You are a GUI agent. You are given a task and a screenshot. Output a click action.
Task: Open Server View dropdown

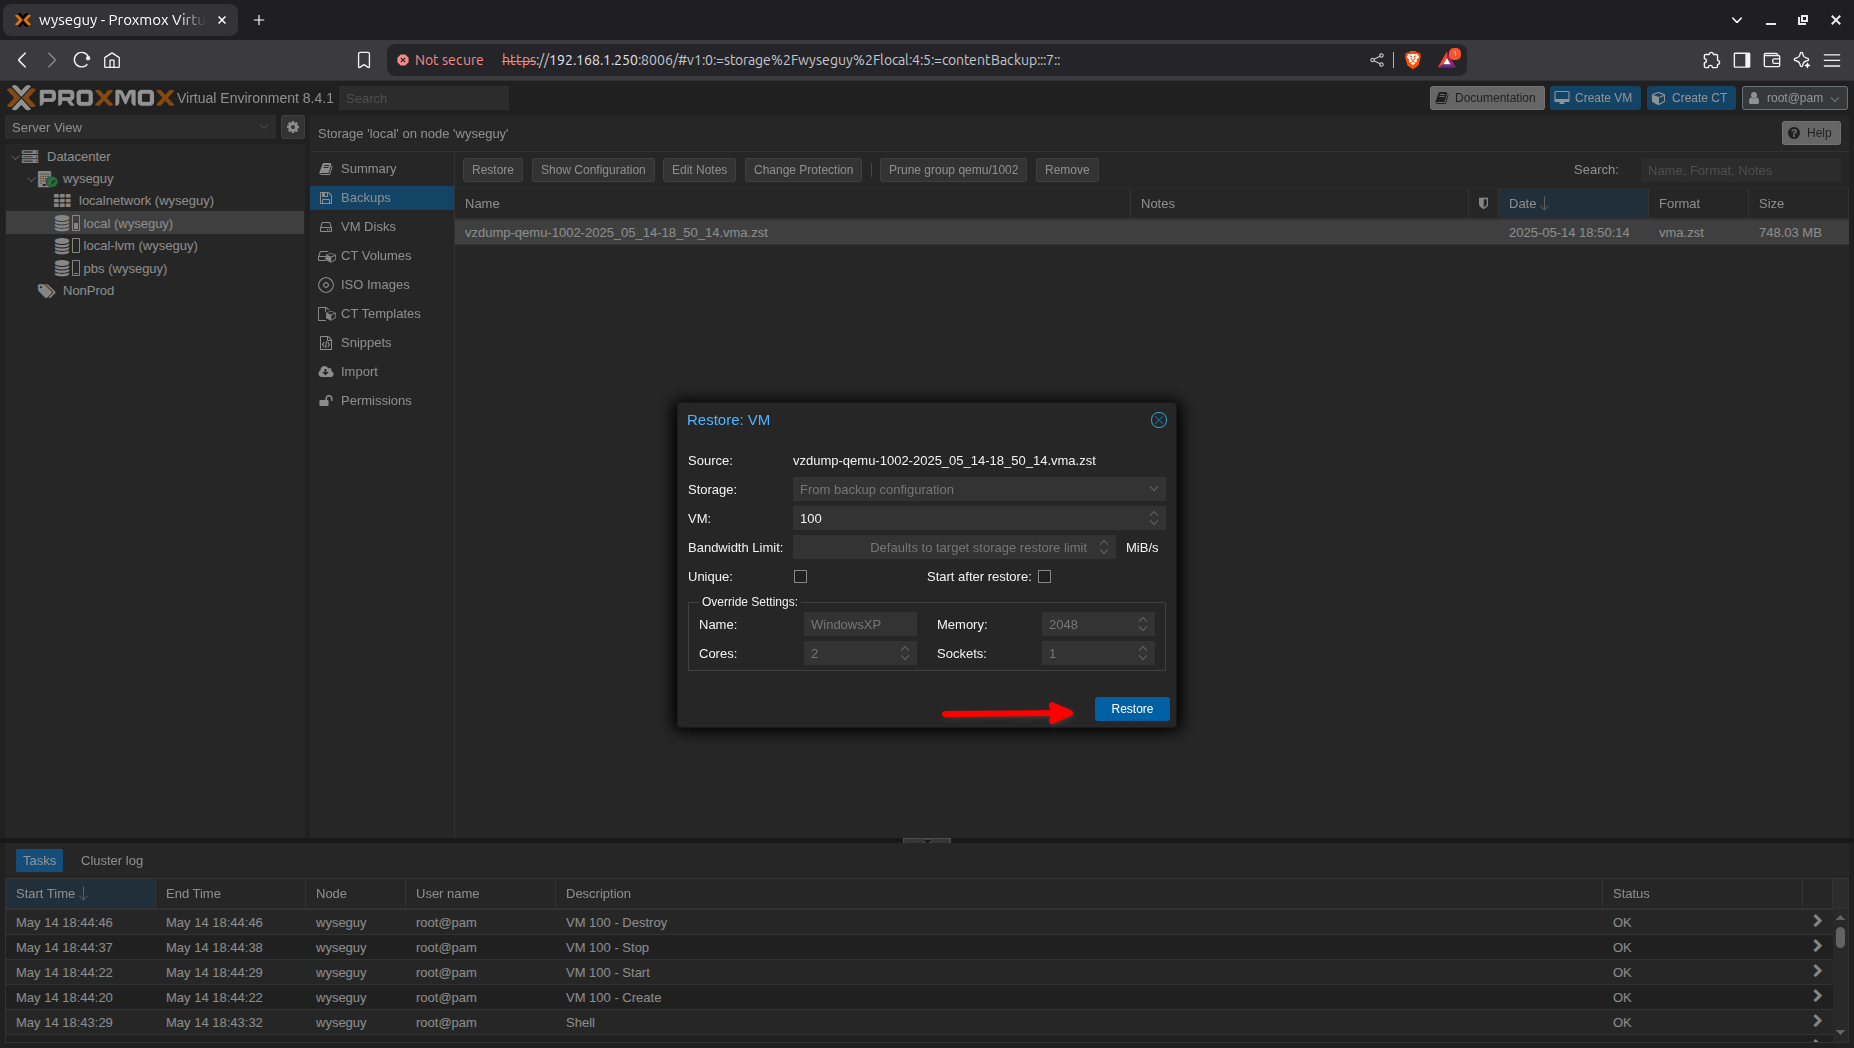(140, 128)
